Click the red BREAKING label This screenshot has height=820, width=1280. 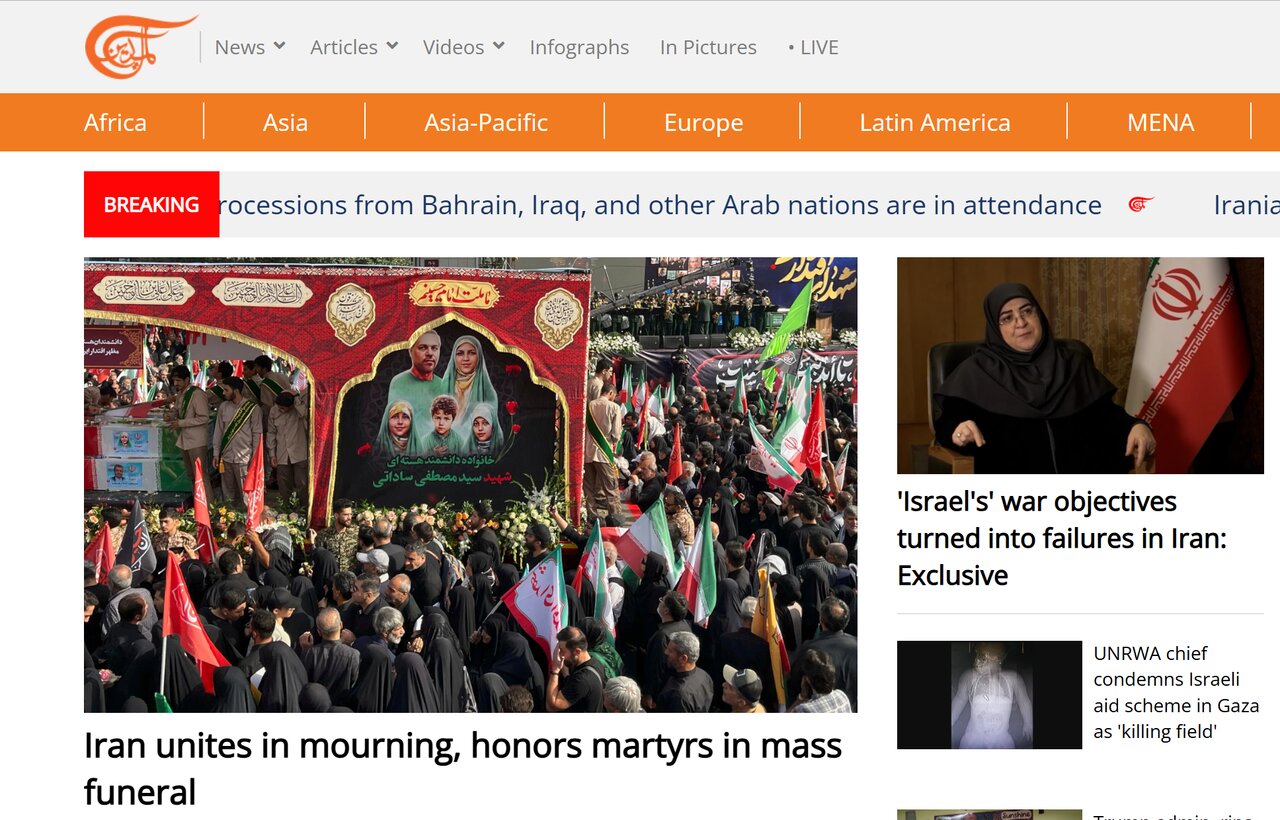point(151,204)
